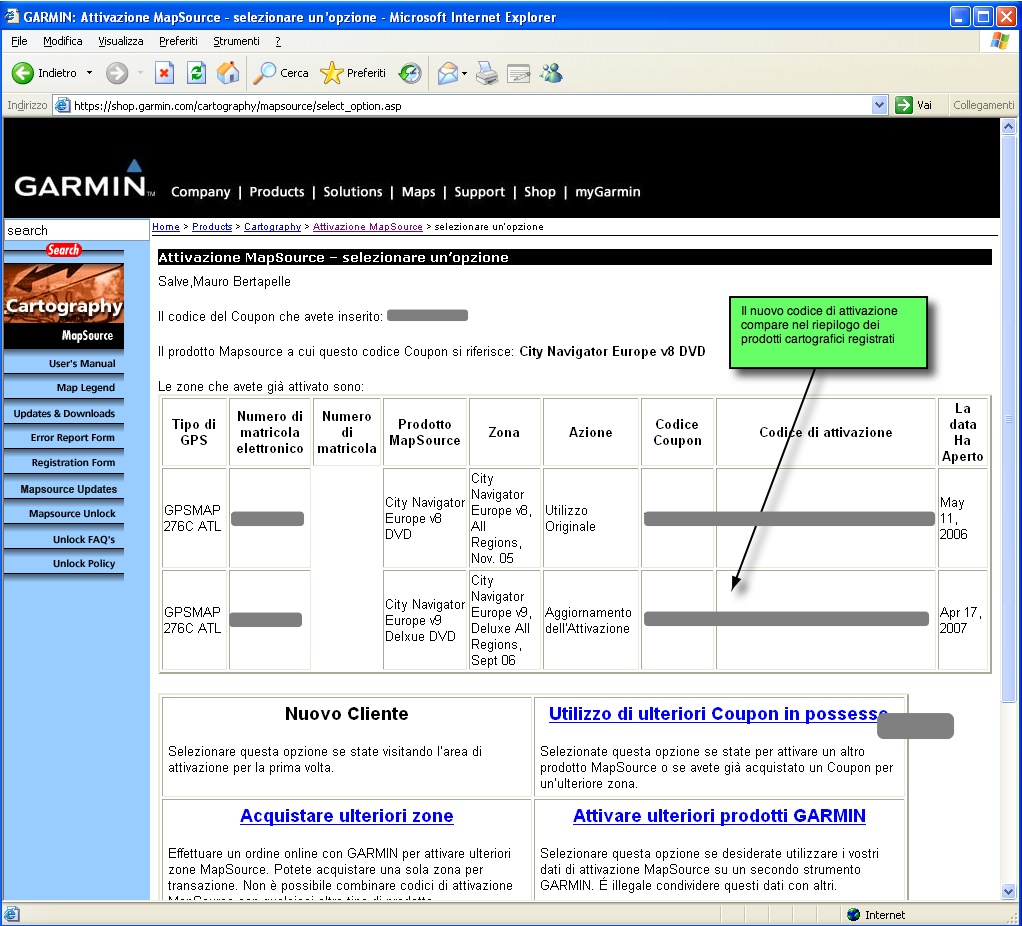The image size is (1022, 926).
Task: Open Mapsource Unlock in sidebar
Action: pyautogui.click(x=72, y=514)
